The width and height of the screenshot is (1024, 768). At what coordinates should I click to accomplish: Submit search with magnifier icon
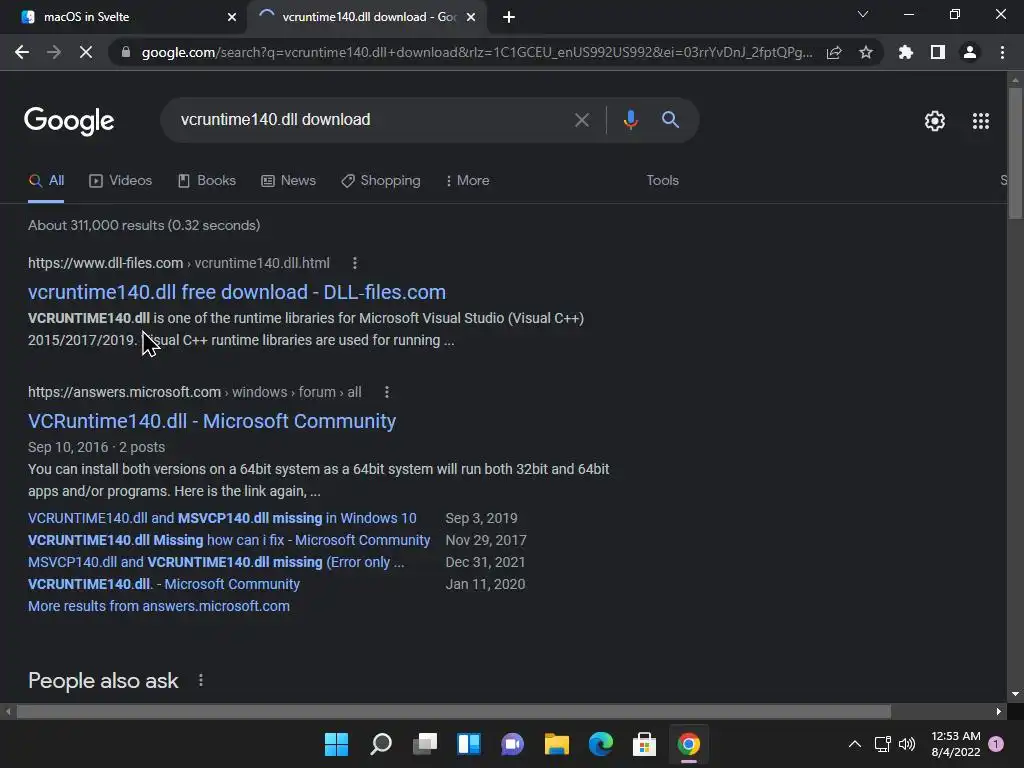click(670, 120)
